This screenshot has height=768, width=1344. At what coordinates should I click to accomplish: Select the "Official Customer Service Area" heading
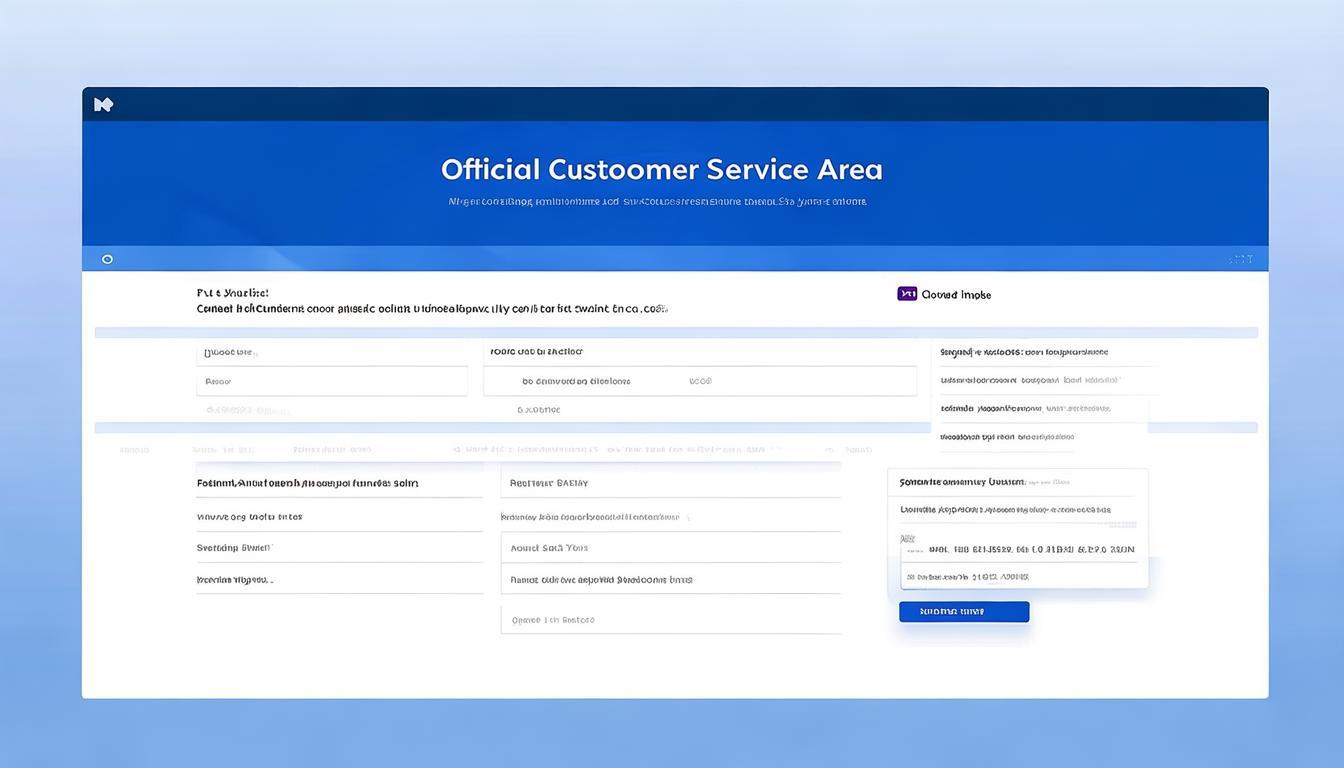pos(661,169)
